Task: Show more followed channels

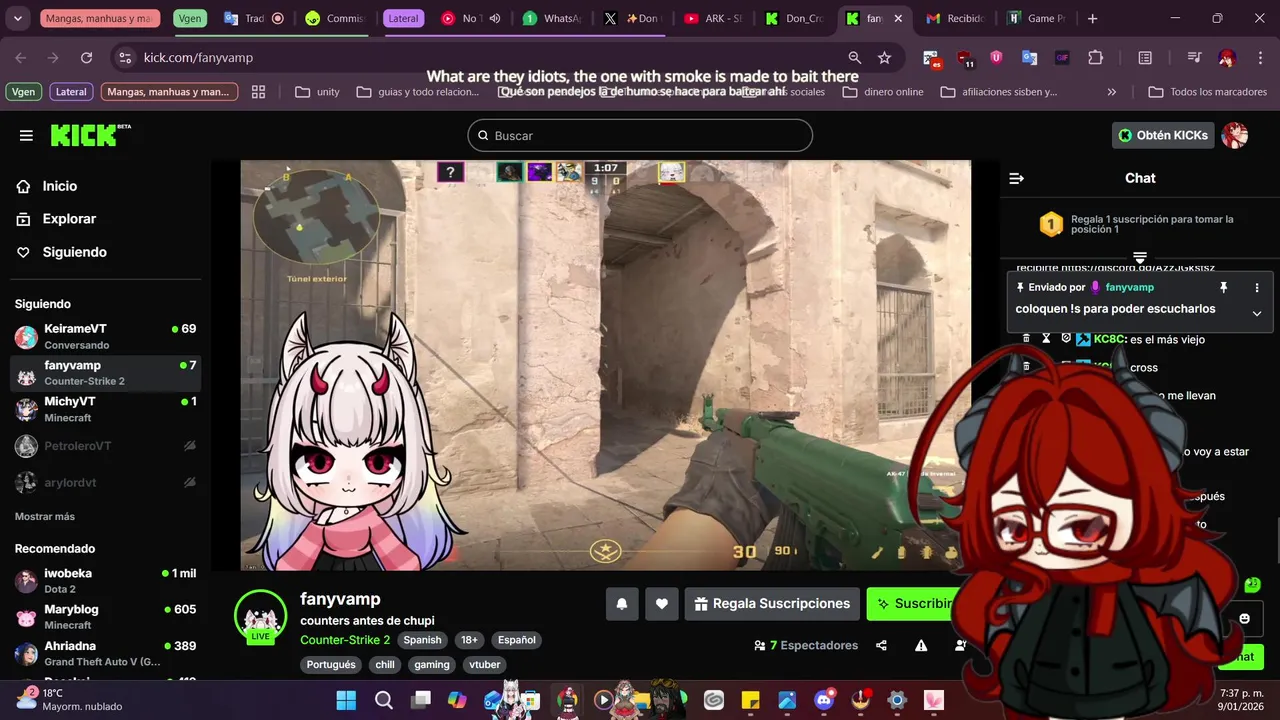Action: [x=45, y=517]
